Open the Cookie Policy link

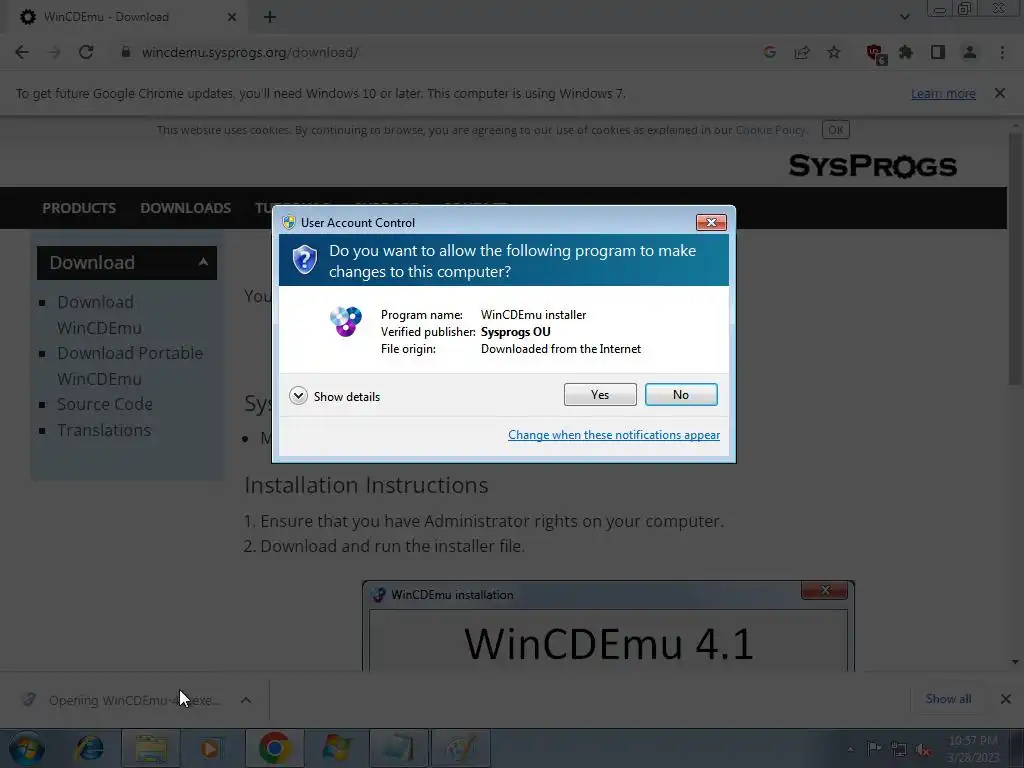(770, 130)
